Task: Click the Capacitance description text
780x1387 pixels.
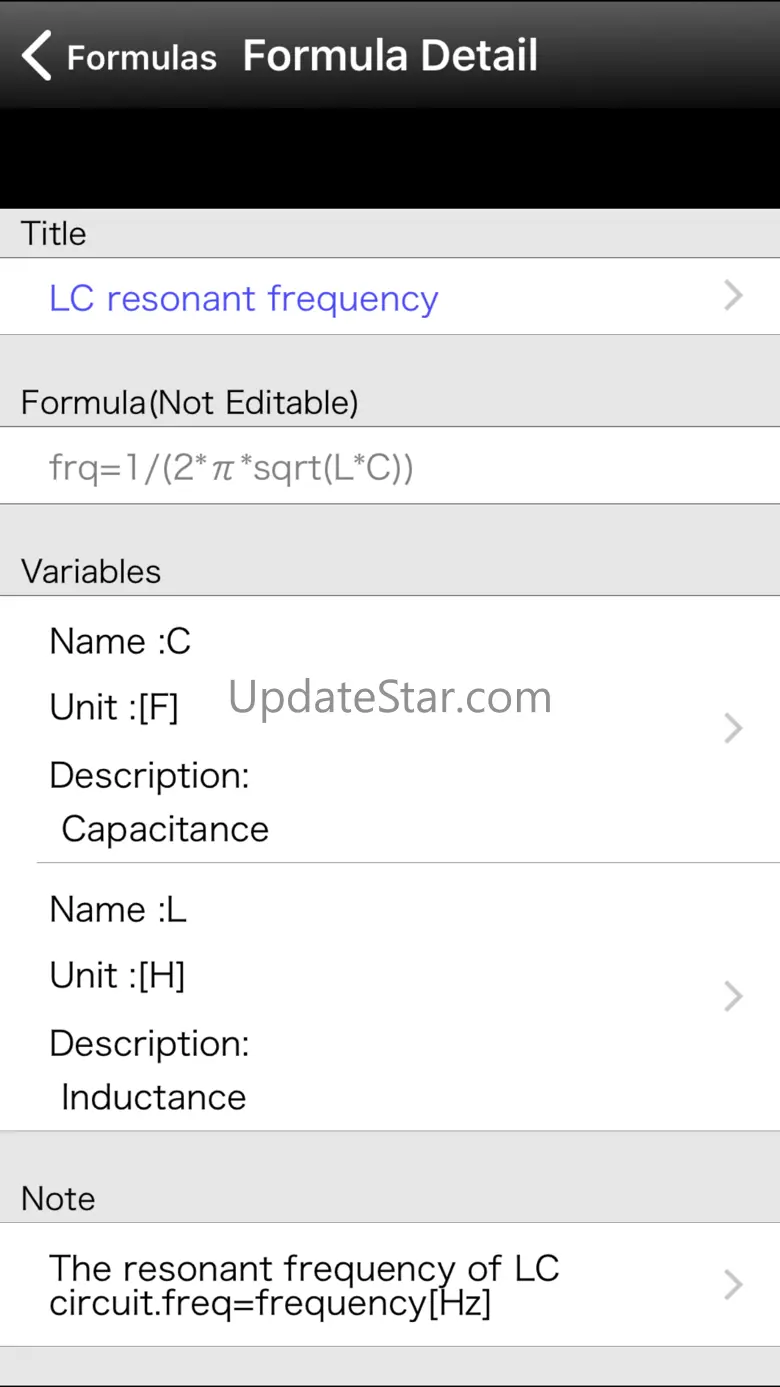Action: point(165,829)
